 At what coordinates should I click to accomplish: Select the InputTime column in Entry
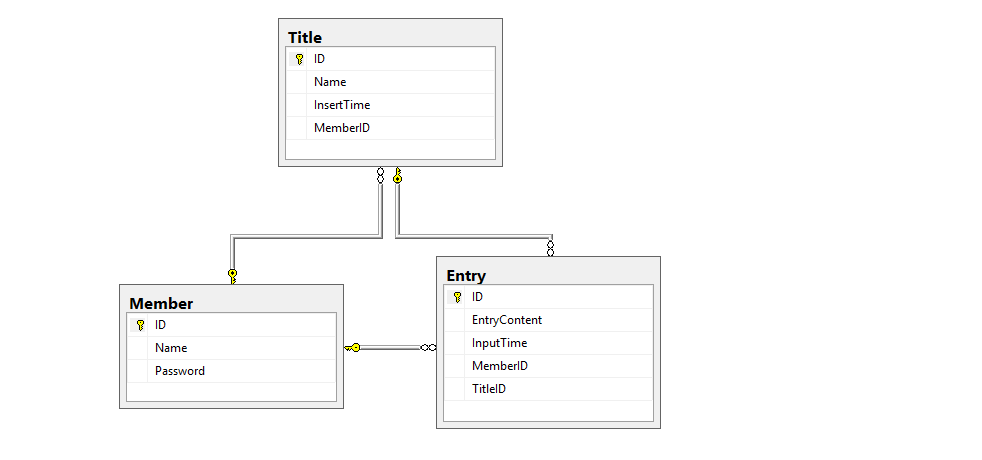[x=499, y=343]
